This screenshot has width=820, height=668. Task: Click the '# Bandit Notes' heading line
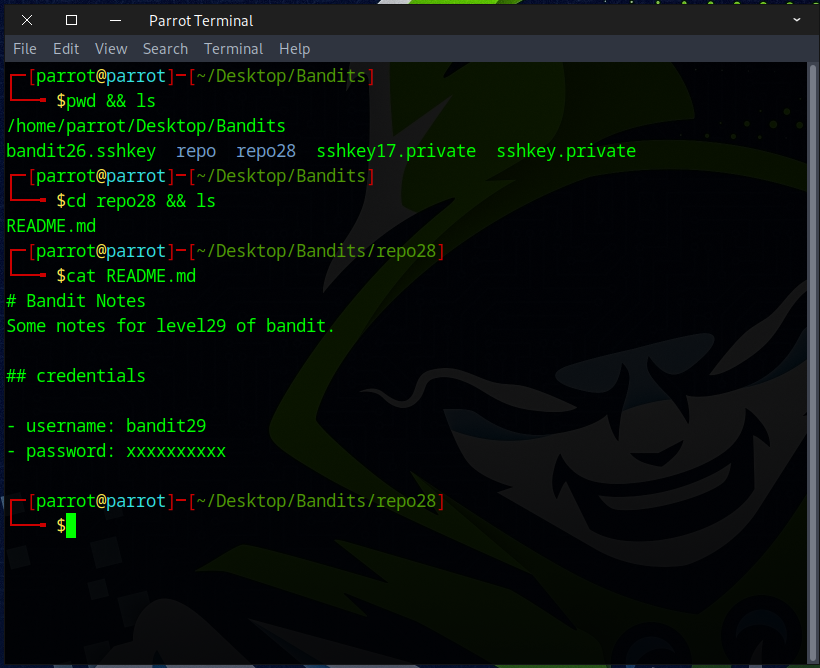tap(76, 301)
